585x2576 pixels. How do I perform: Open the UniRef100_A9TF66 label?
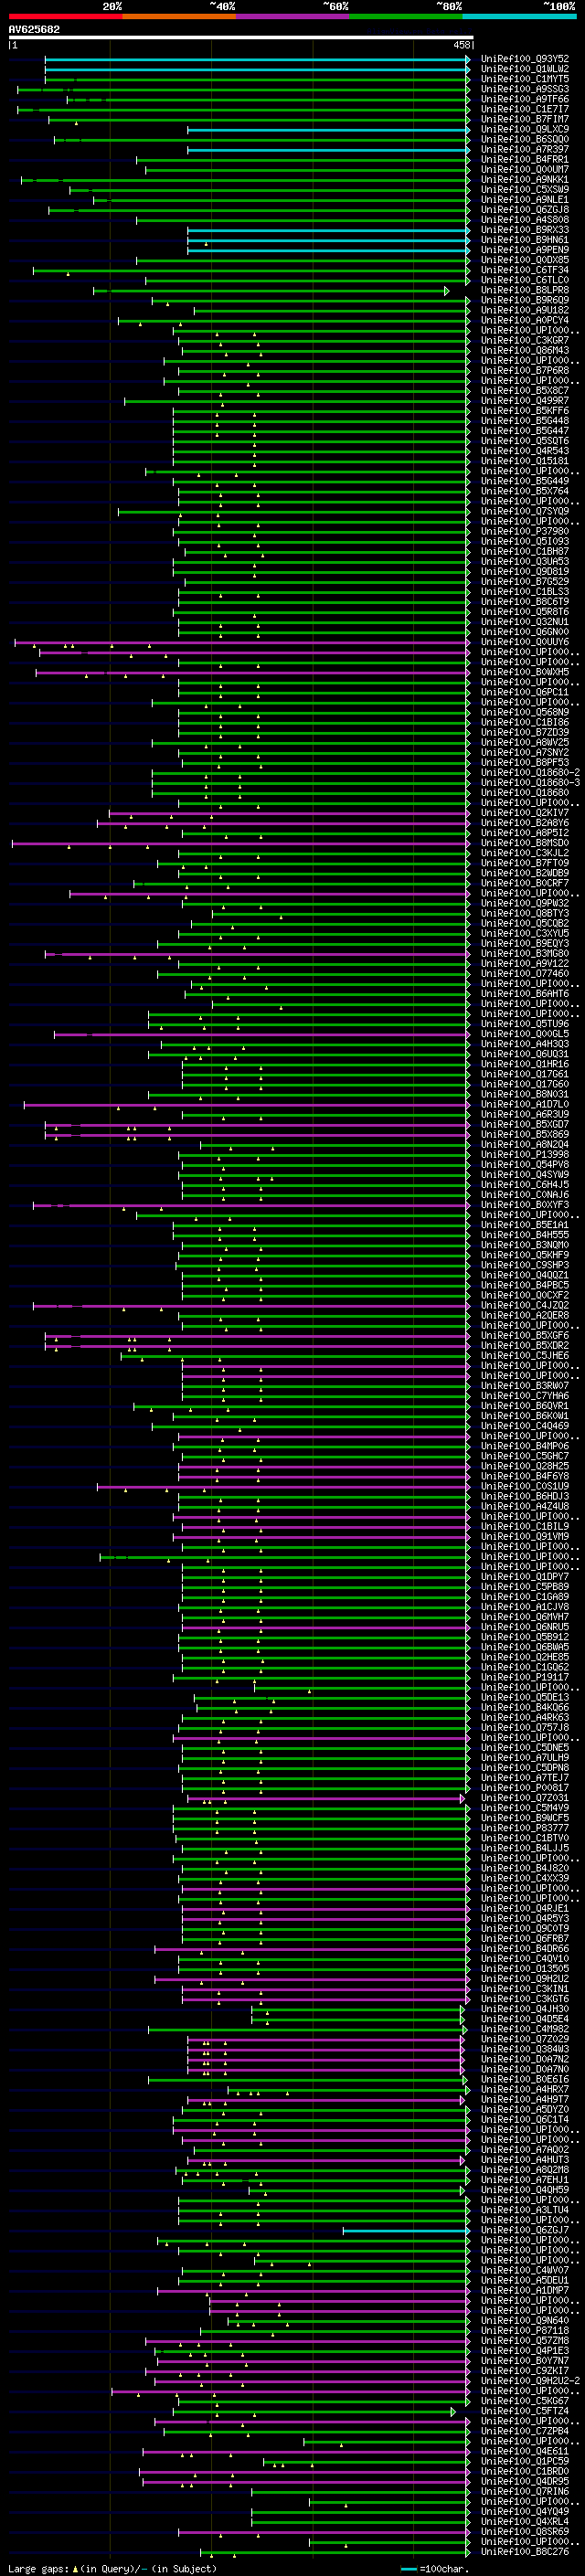coord(525,99)
